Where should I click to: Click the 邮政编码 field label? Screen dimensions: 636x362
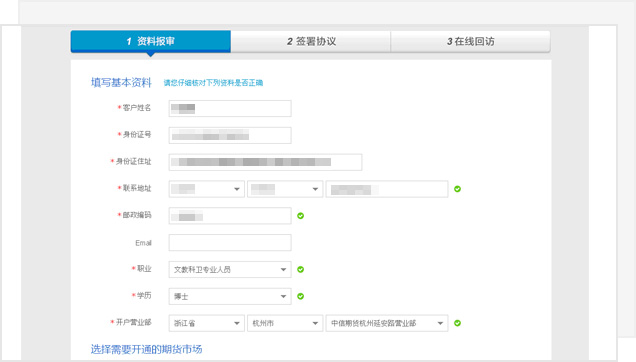[x=137, y=215]
